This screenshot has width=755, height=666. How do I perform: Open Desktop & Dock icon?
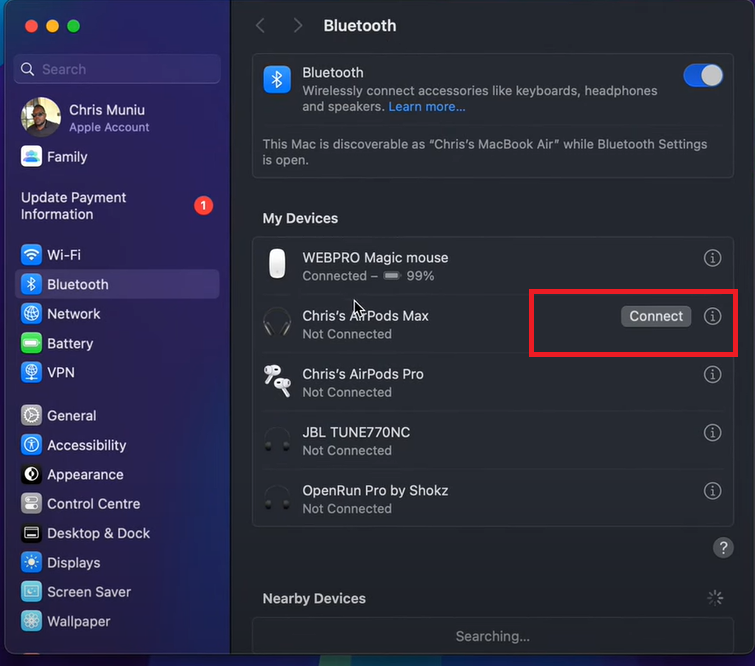pyautogui.click(x=31, y=533)
